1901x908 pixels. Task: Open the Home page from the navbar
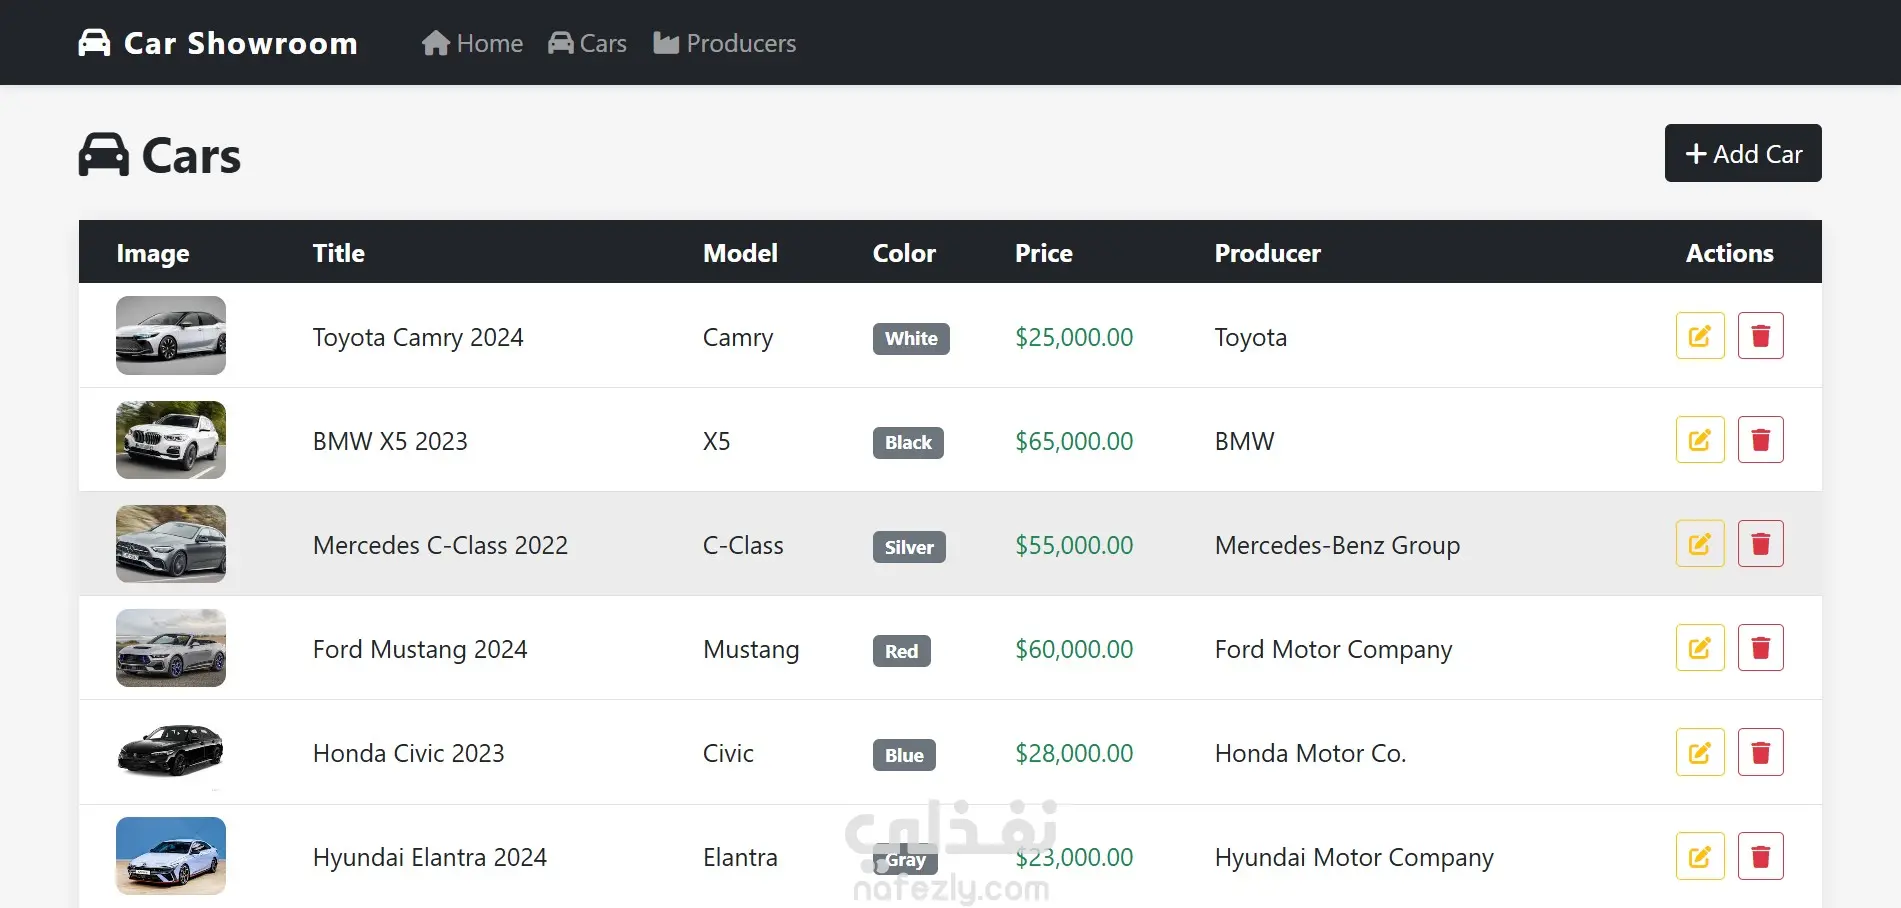(472, 43)
